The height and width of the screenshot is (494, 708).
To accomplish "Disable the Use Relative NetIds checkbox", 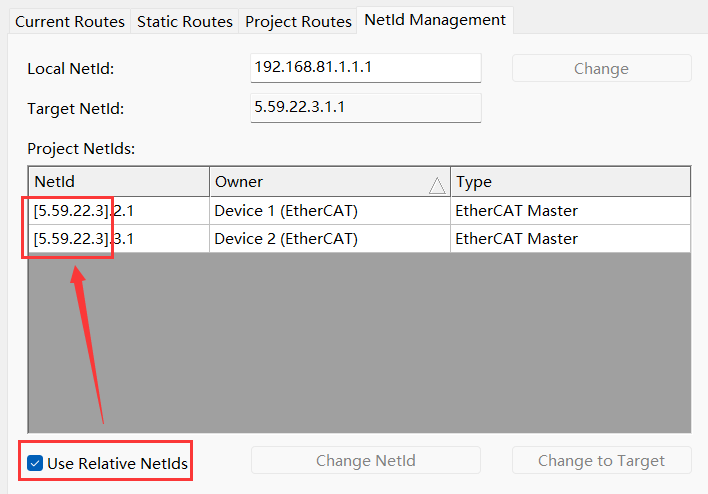I will coord(35,463).
